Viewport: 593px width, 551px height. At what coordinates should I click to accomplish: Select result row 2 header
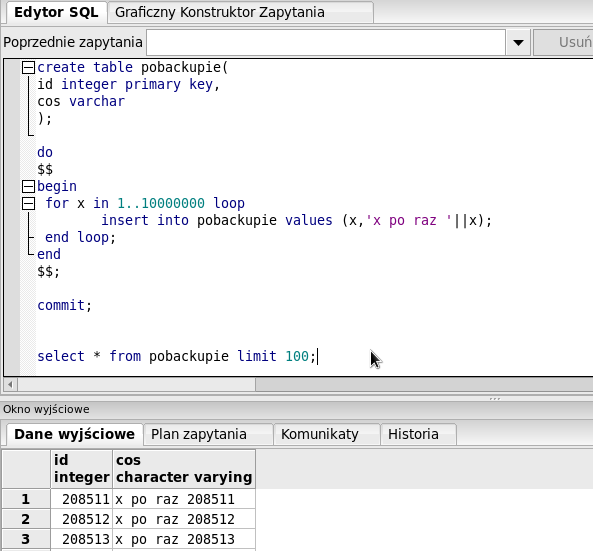(x=26, y=519)
